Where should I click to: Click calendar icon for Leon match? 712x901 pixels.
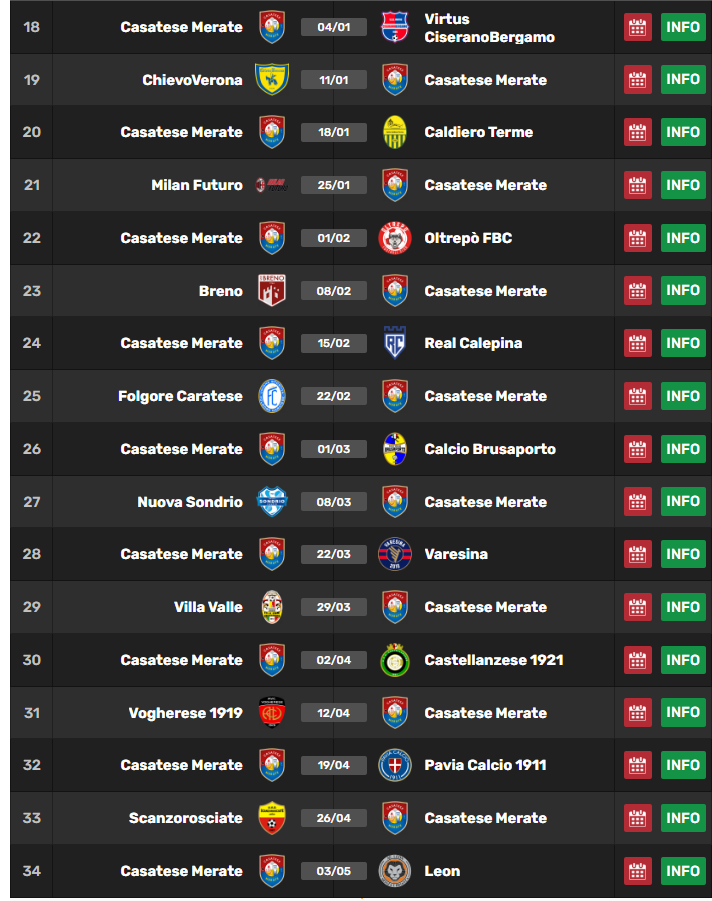637,871
